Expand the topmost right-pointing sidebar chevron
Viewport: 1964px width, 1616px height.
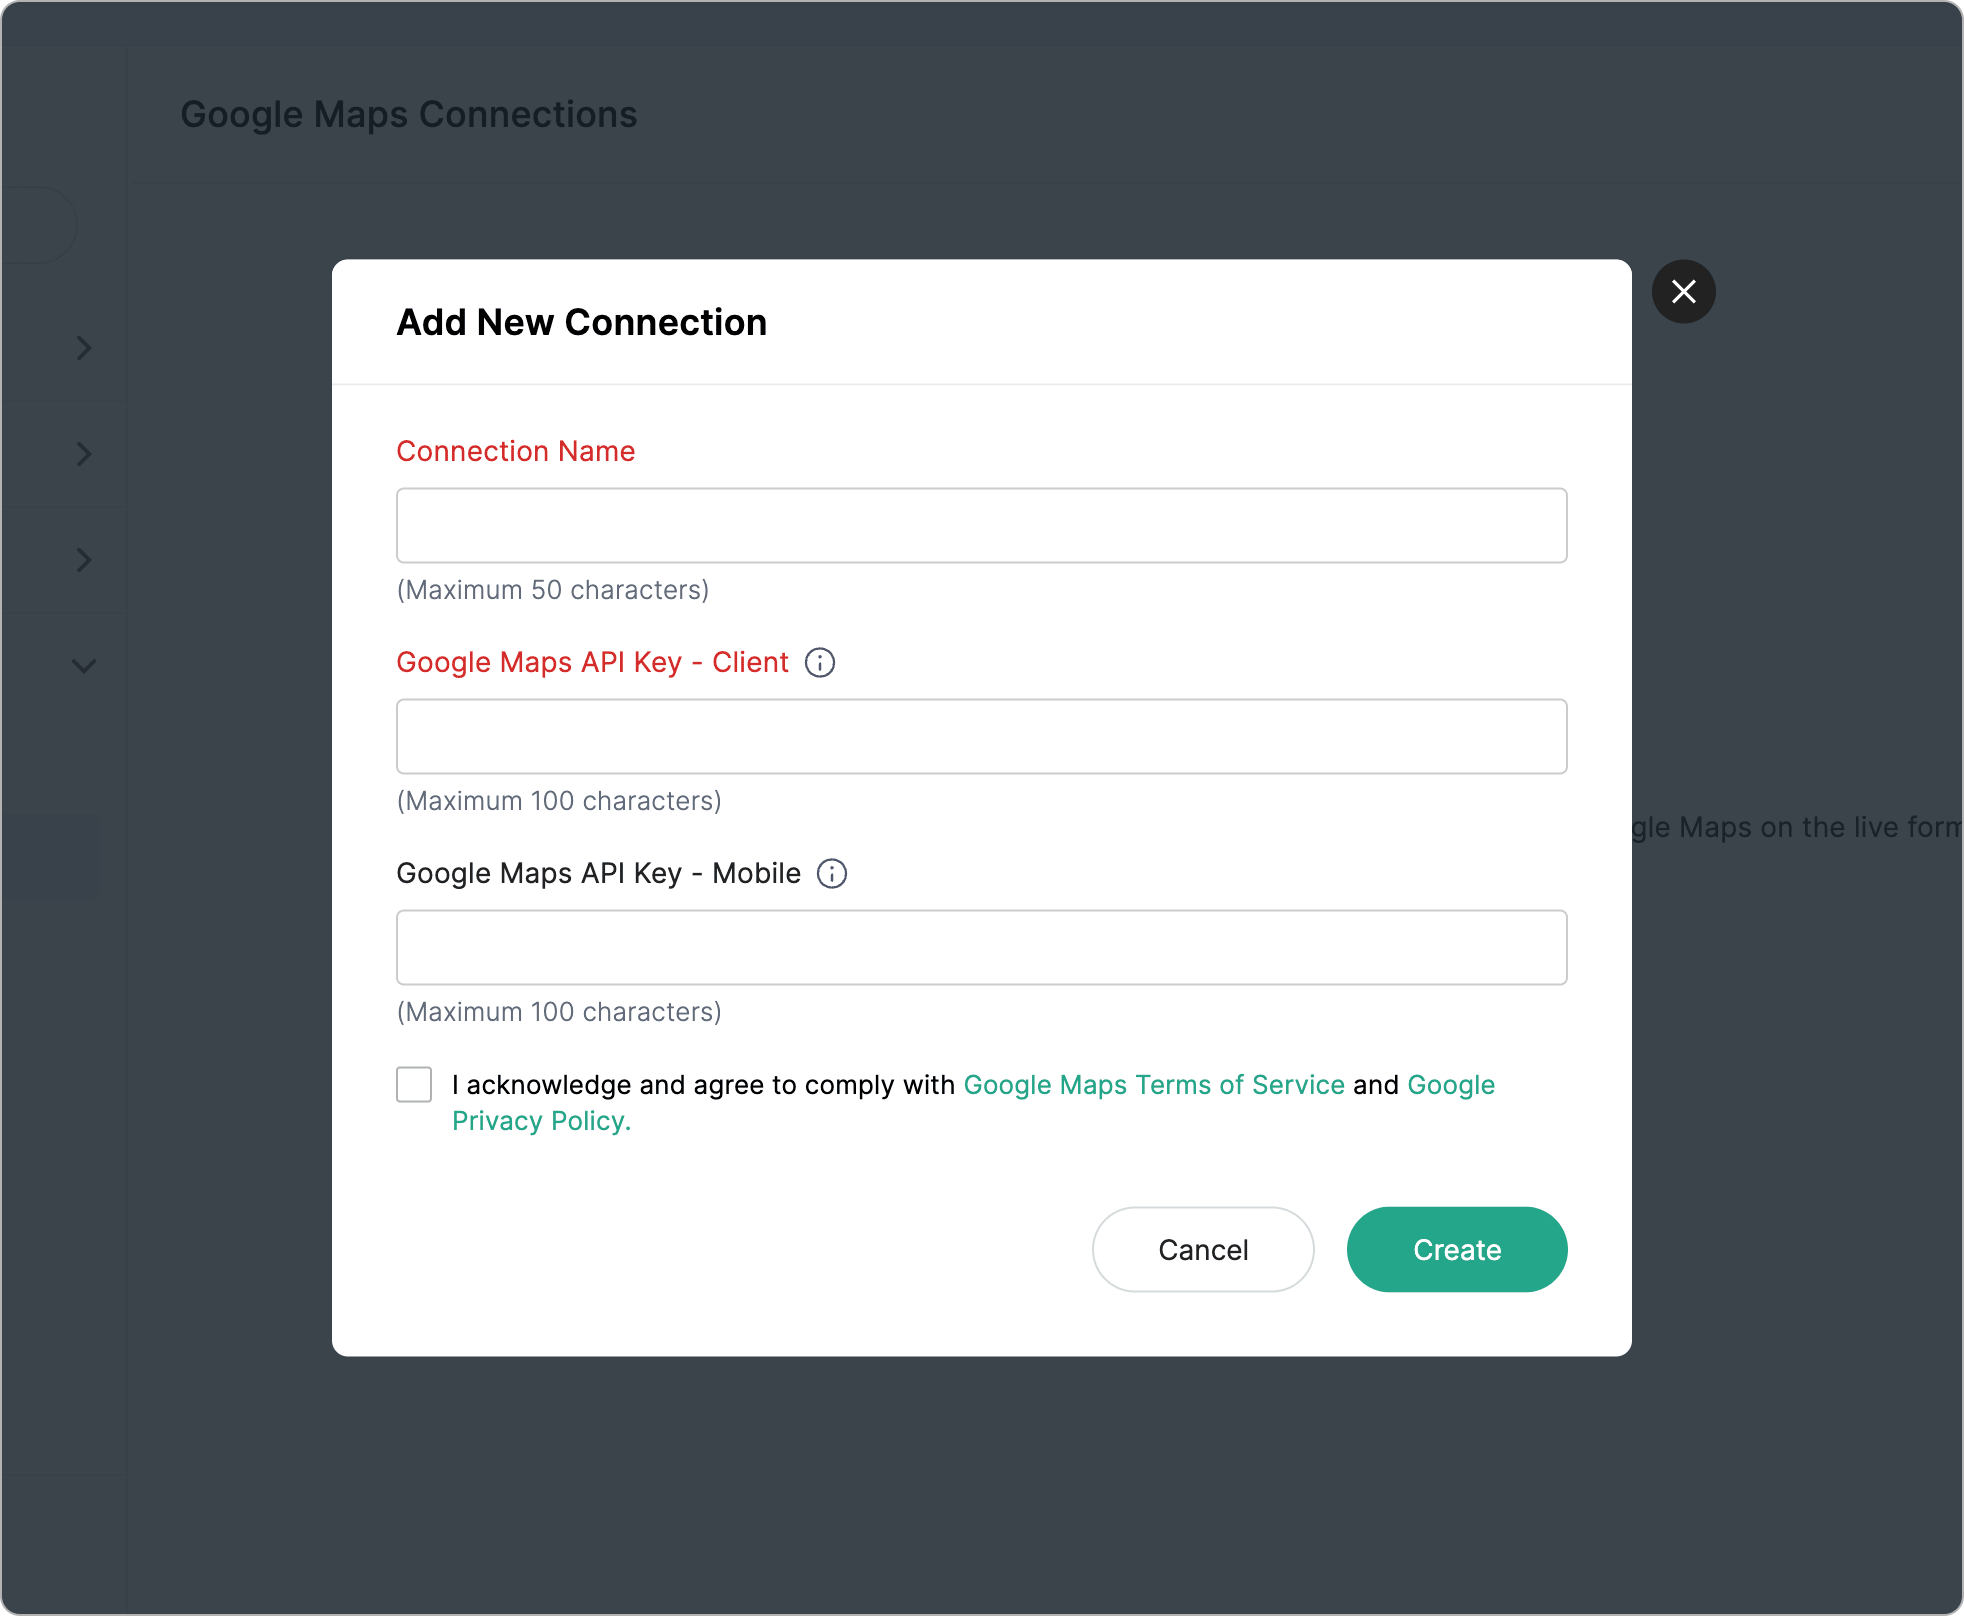coord(84,348)
